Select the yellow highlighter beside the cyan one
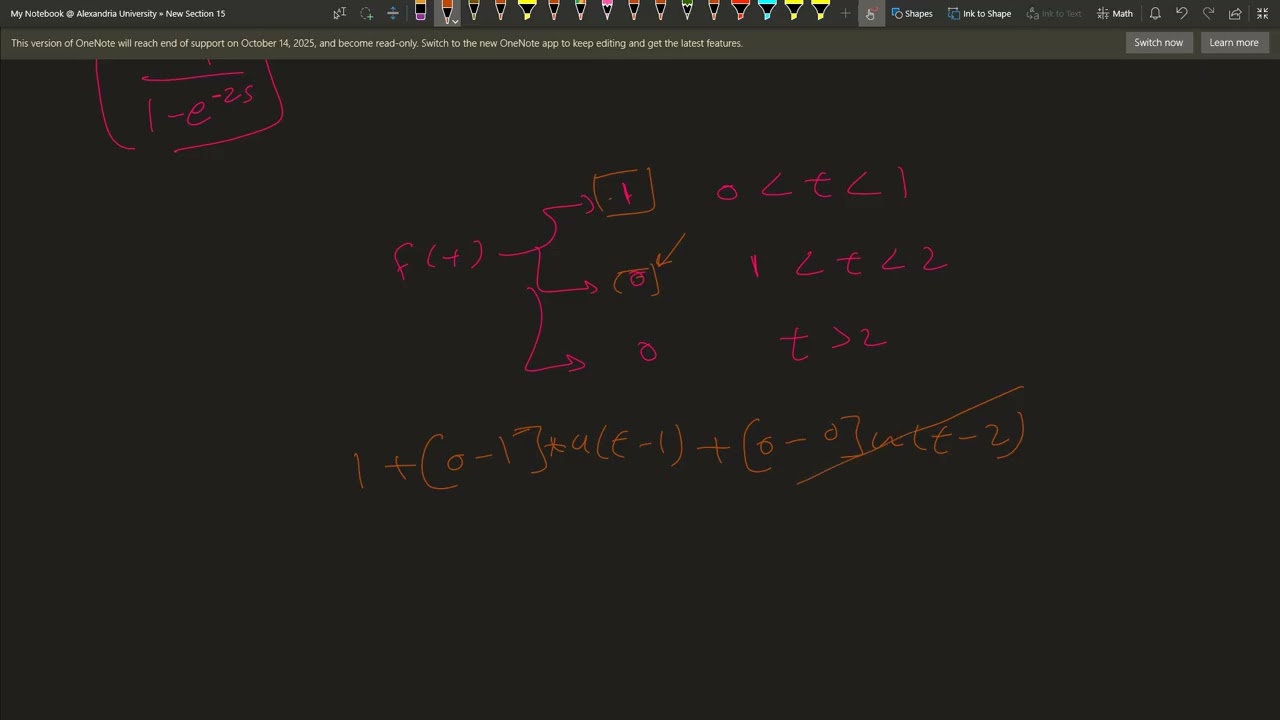The height and width of the screenshot is (720, 1280). point(794,12)
